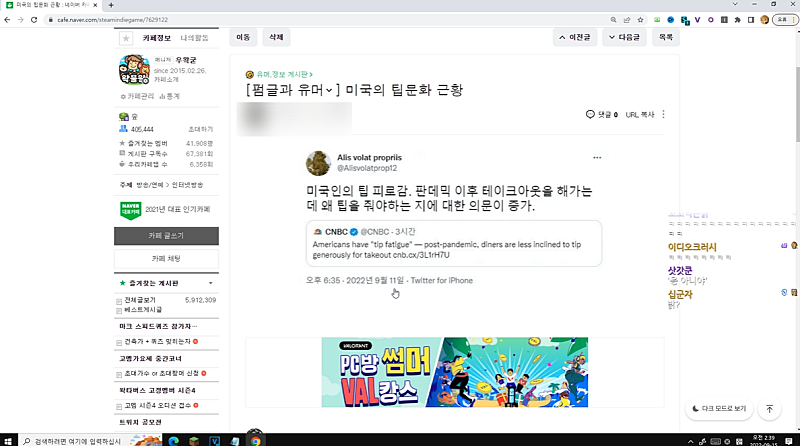
Task: Click the browser forward arrow
Action: [x=20, y=19]
